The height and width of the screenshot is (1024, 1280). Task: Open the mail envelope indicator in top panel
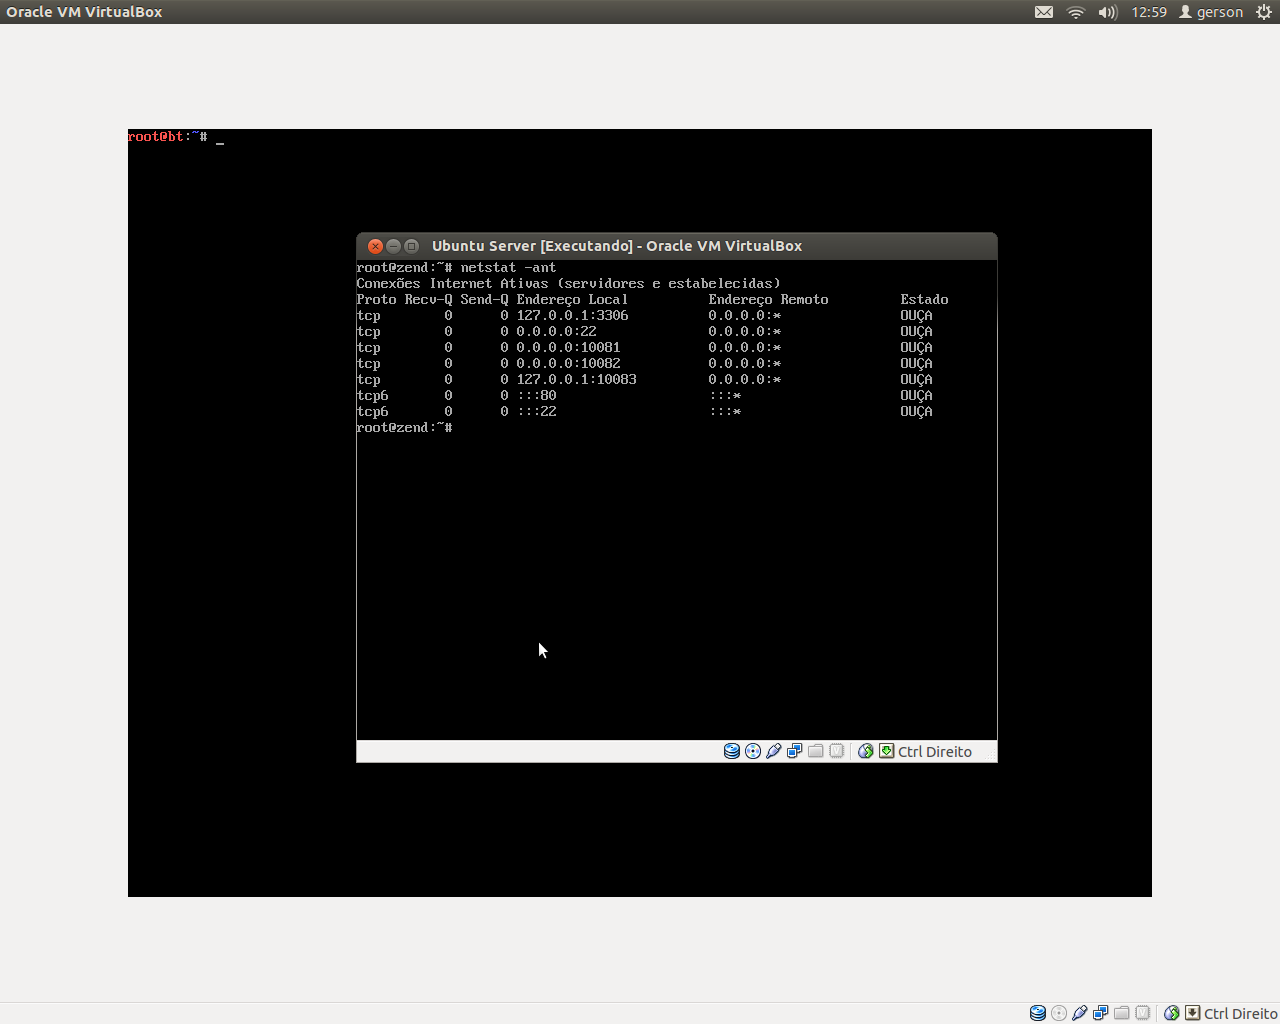coord(1044,12)
